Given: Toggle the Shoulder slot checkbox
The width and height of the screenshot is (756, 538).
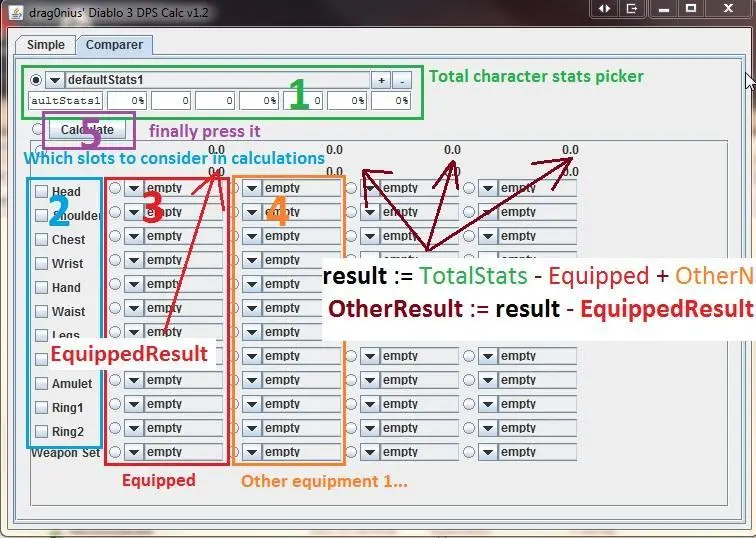Looking at the screenshot, I should click(41, 215).
